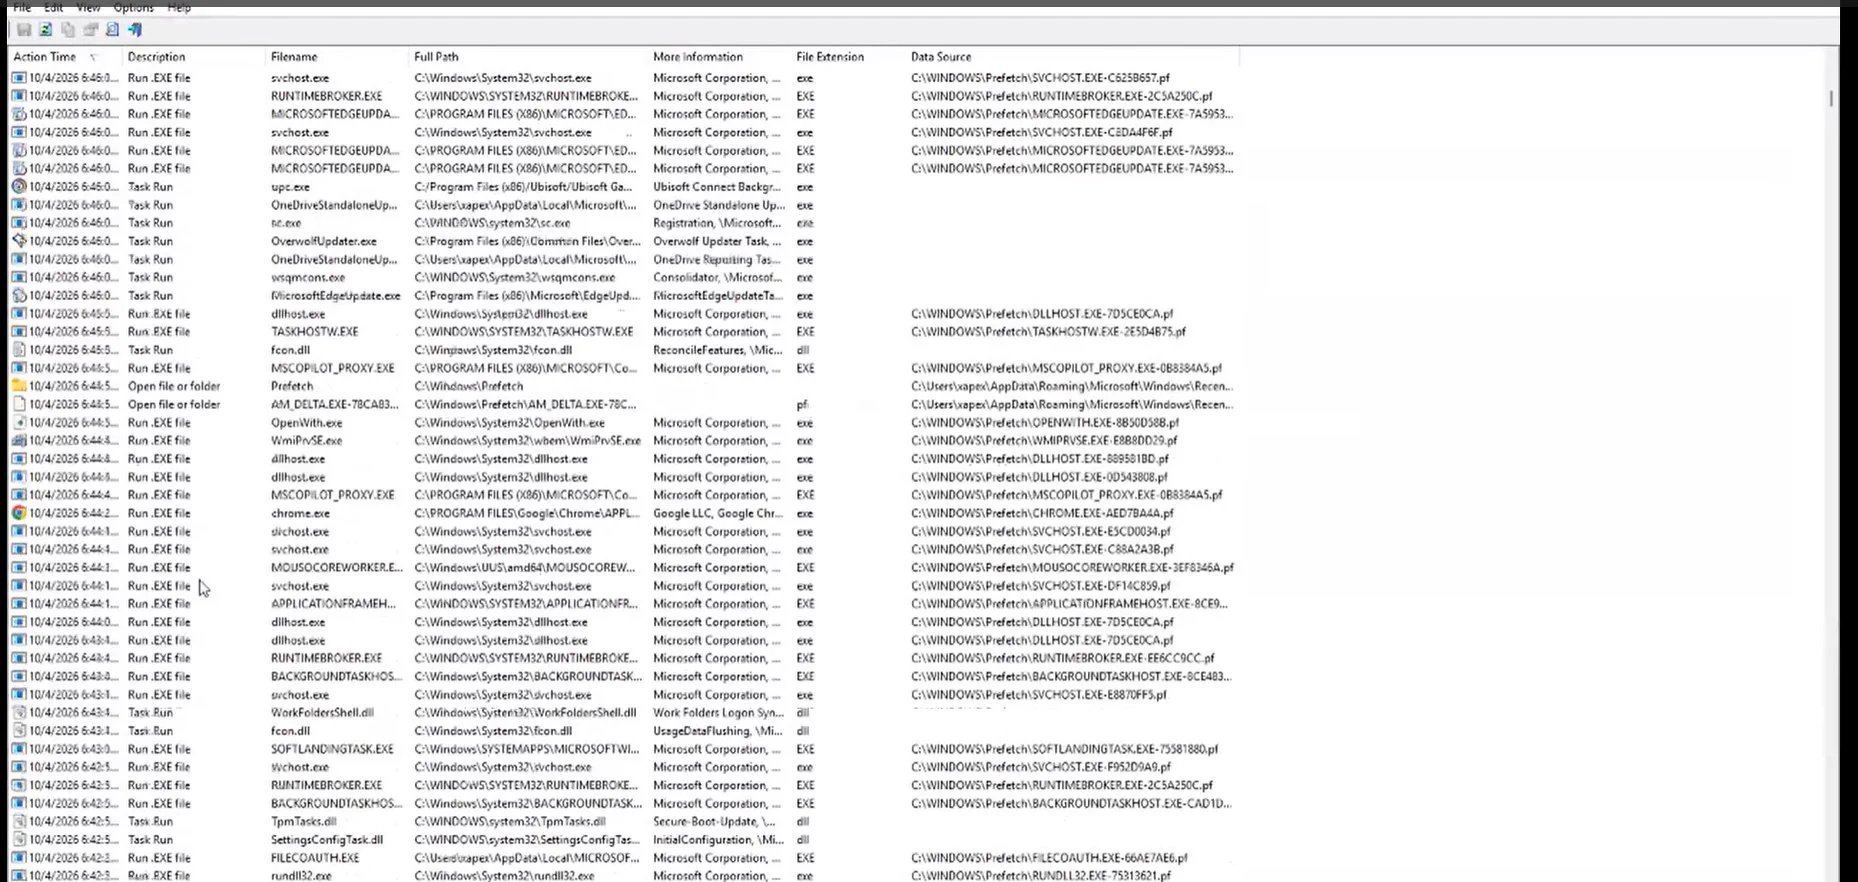Select the WmiPrvSE.exe filename cell
1858x882 pixels.
click(x=306, y=440)
